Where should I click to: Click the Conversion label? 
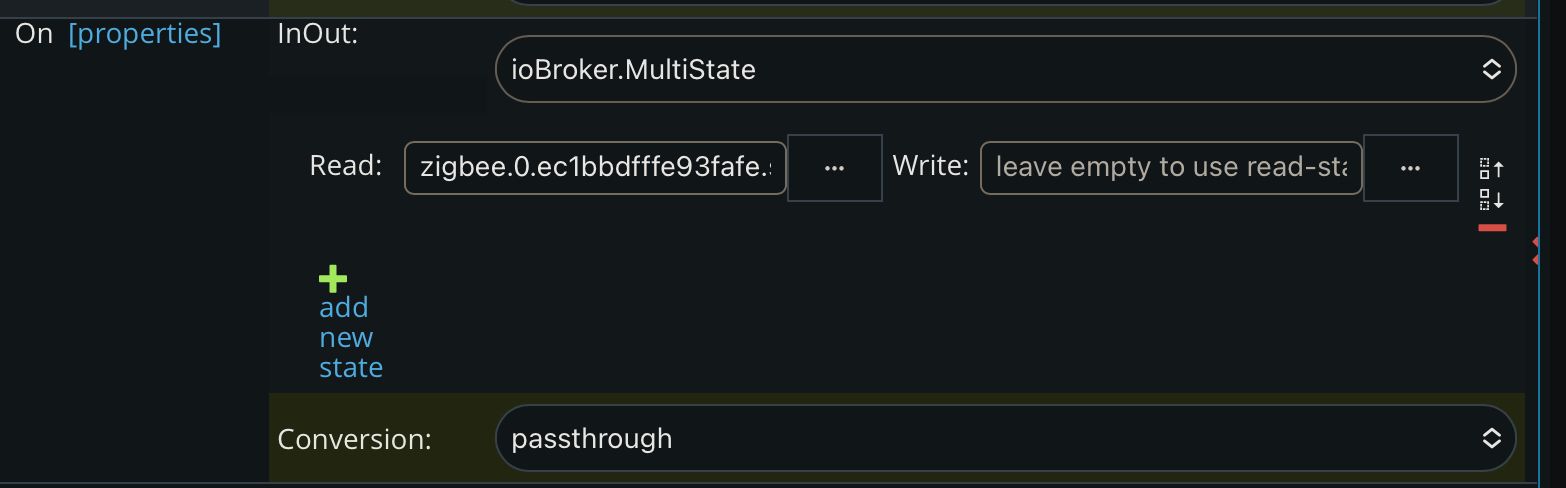tap(355, 440)
